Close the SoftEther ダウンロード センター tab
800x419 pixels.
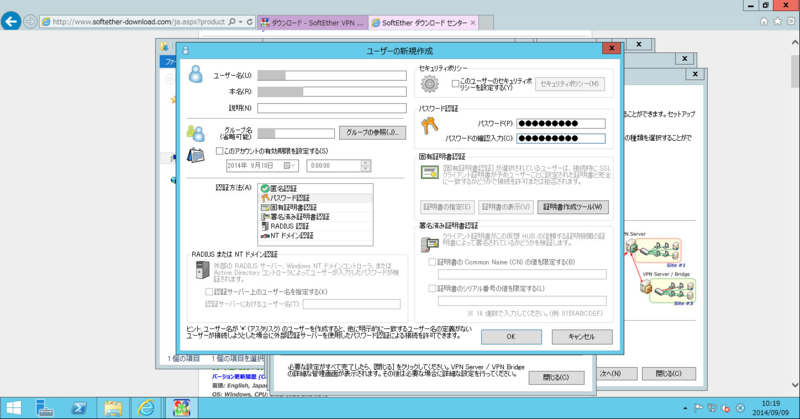473,22
